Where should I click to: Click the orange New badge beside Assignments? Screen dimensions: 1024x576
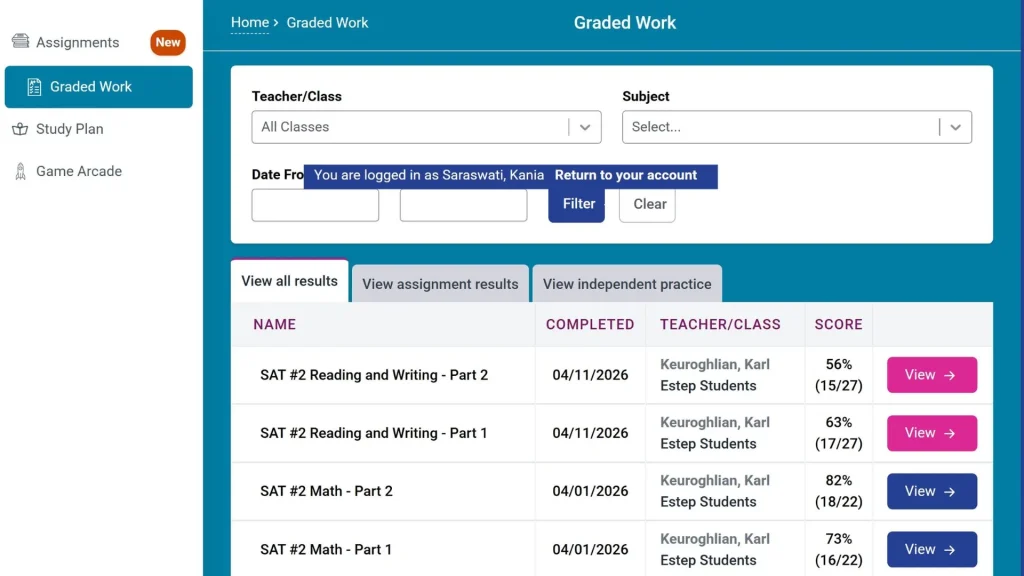point(168,42)
